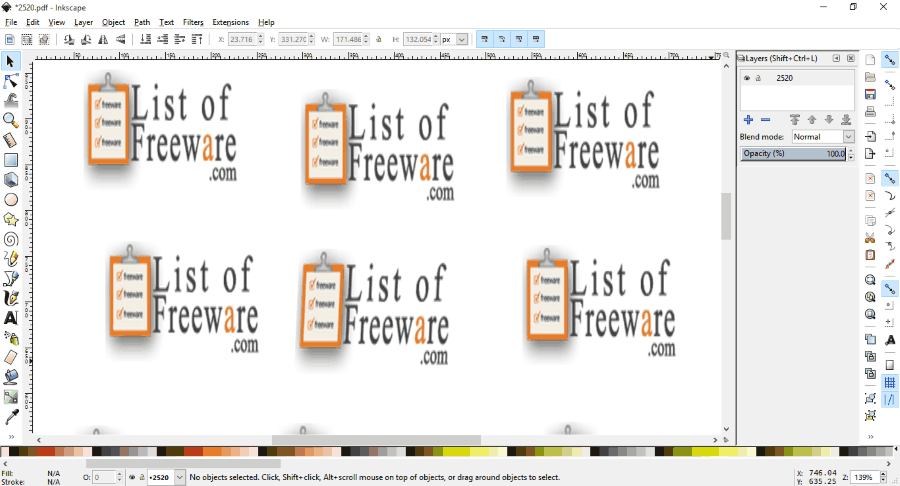Viewport: 900px width, 486px height.
Task: Delete current layer with minus button
Action: 765,120
